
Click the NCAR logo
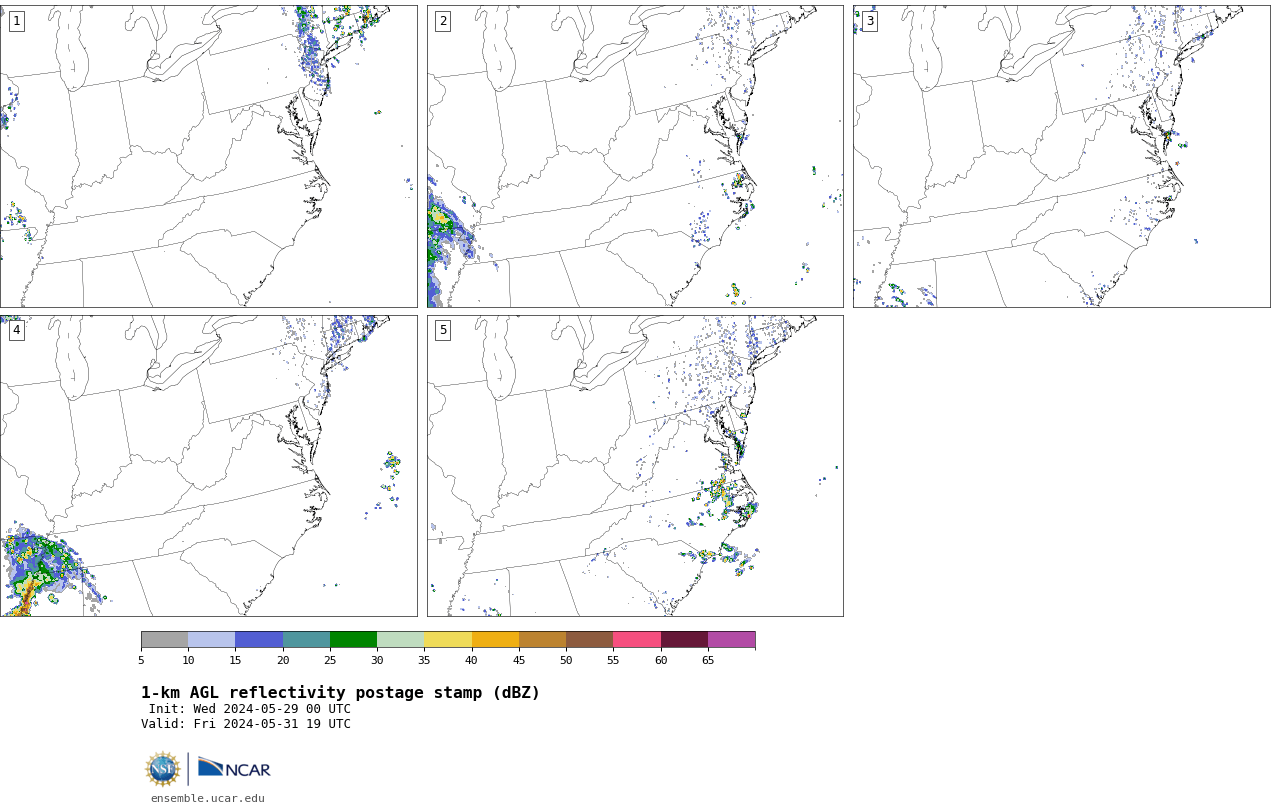click(234, 768)
